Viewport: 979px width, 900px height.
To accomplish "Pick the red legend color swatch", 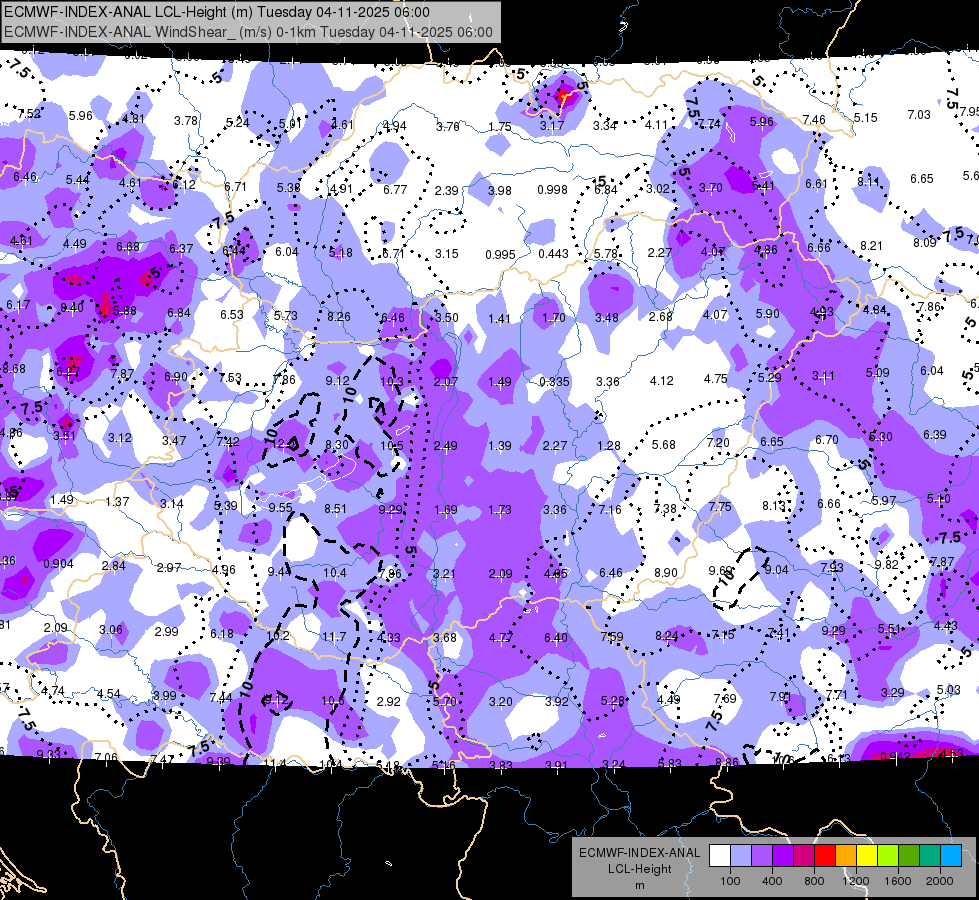I will click(825, 856).
